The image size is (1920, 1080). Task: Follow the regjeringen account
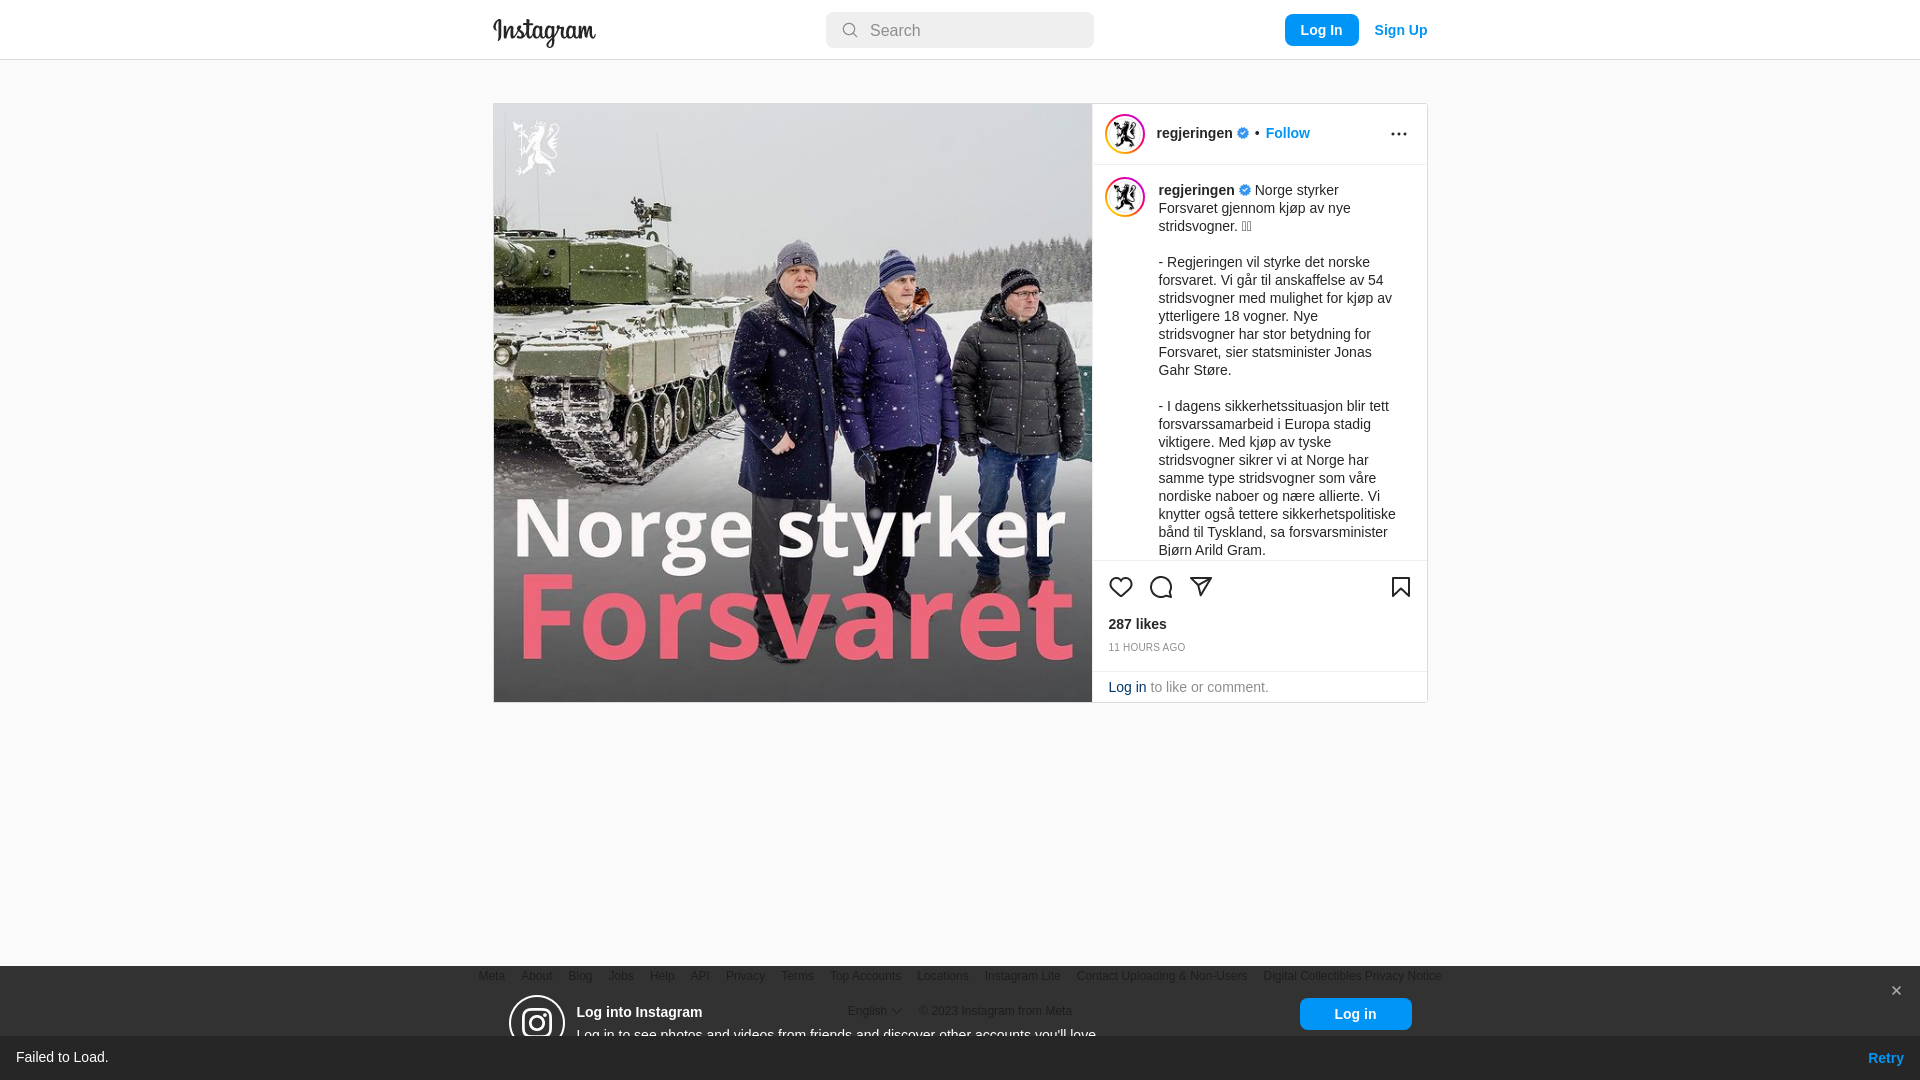[1287, 133]
